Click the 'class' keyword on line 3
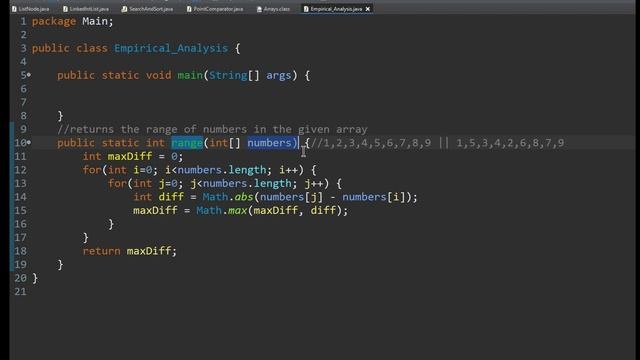Viewport: 640px width, 360px height. pos(92,48)
